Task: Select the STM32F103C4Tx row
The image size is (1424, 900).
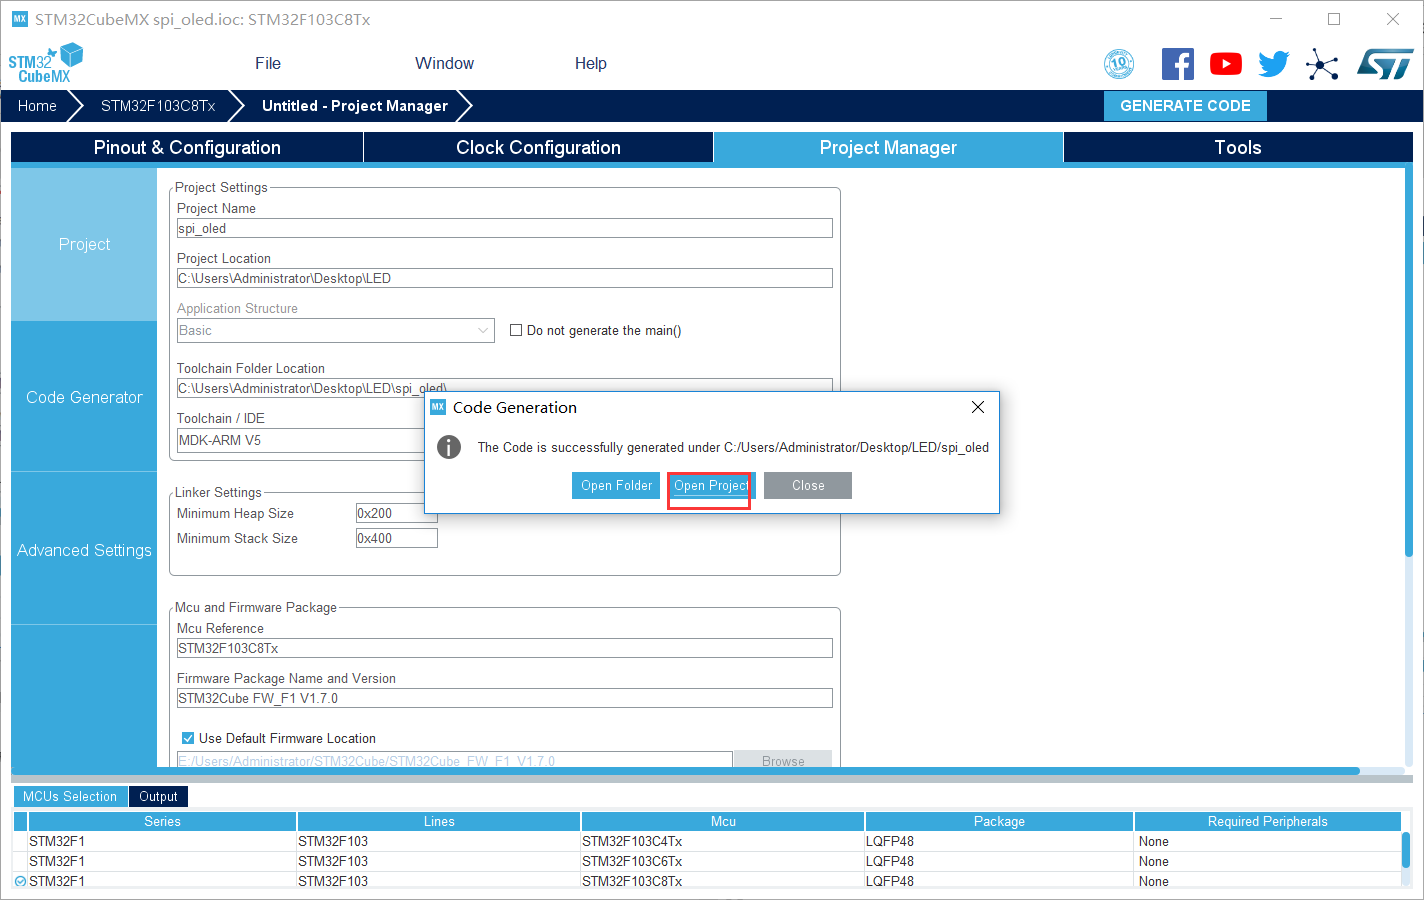Action: 707,841
